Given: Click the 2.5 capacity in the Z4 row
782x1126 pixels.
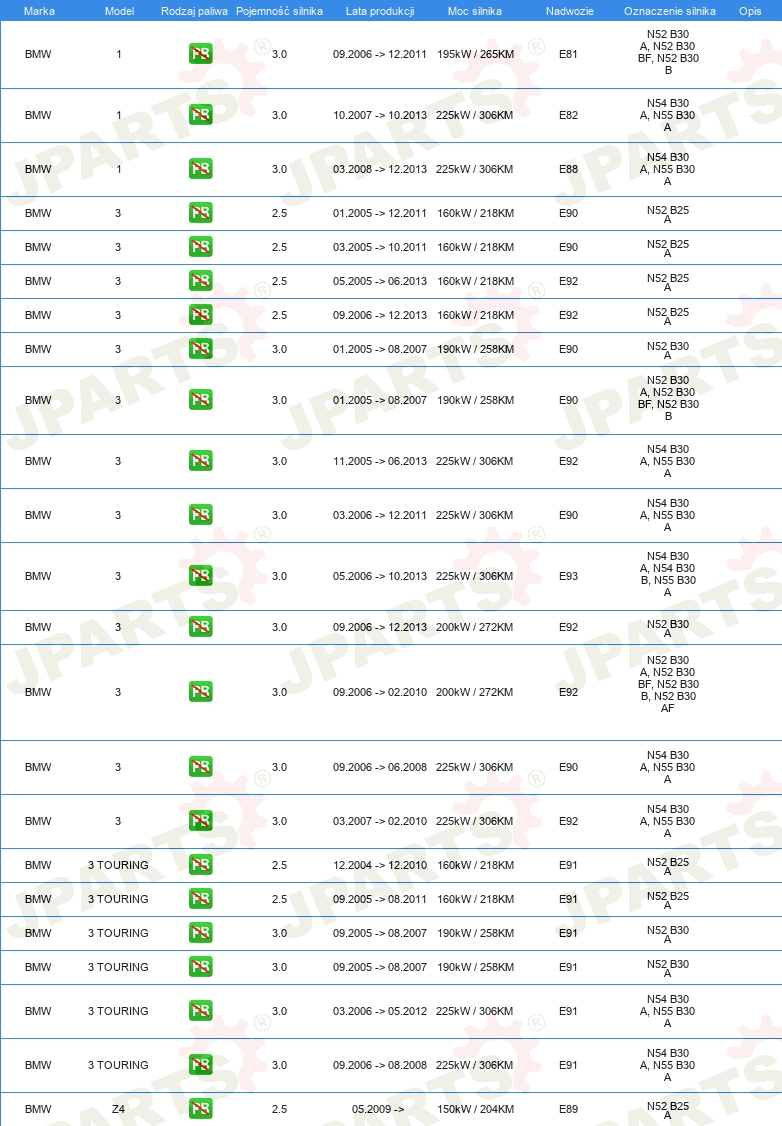Looking at the screenshot, I should [279, 1109].
